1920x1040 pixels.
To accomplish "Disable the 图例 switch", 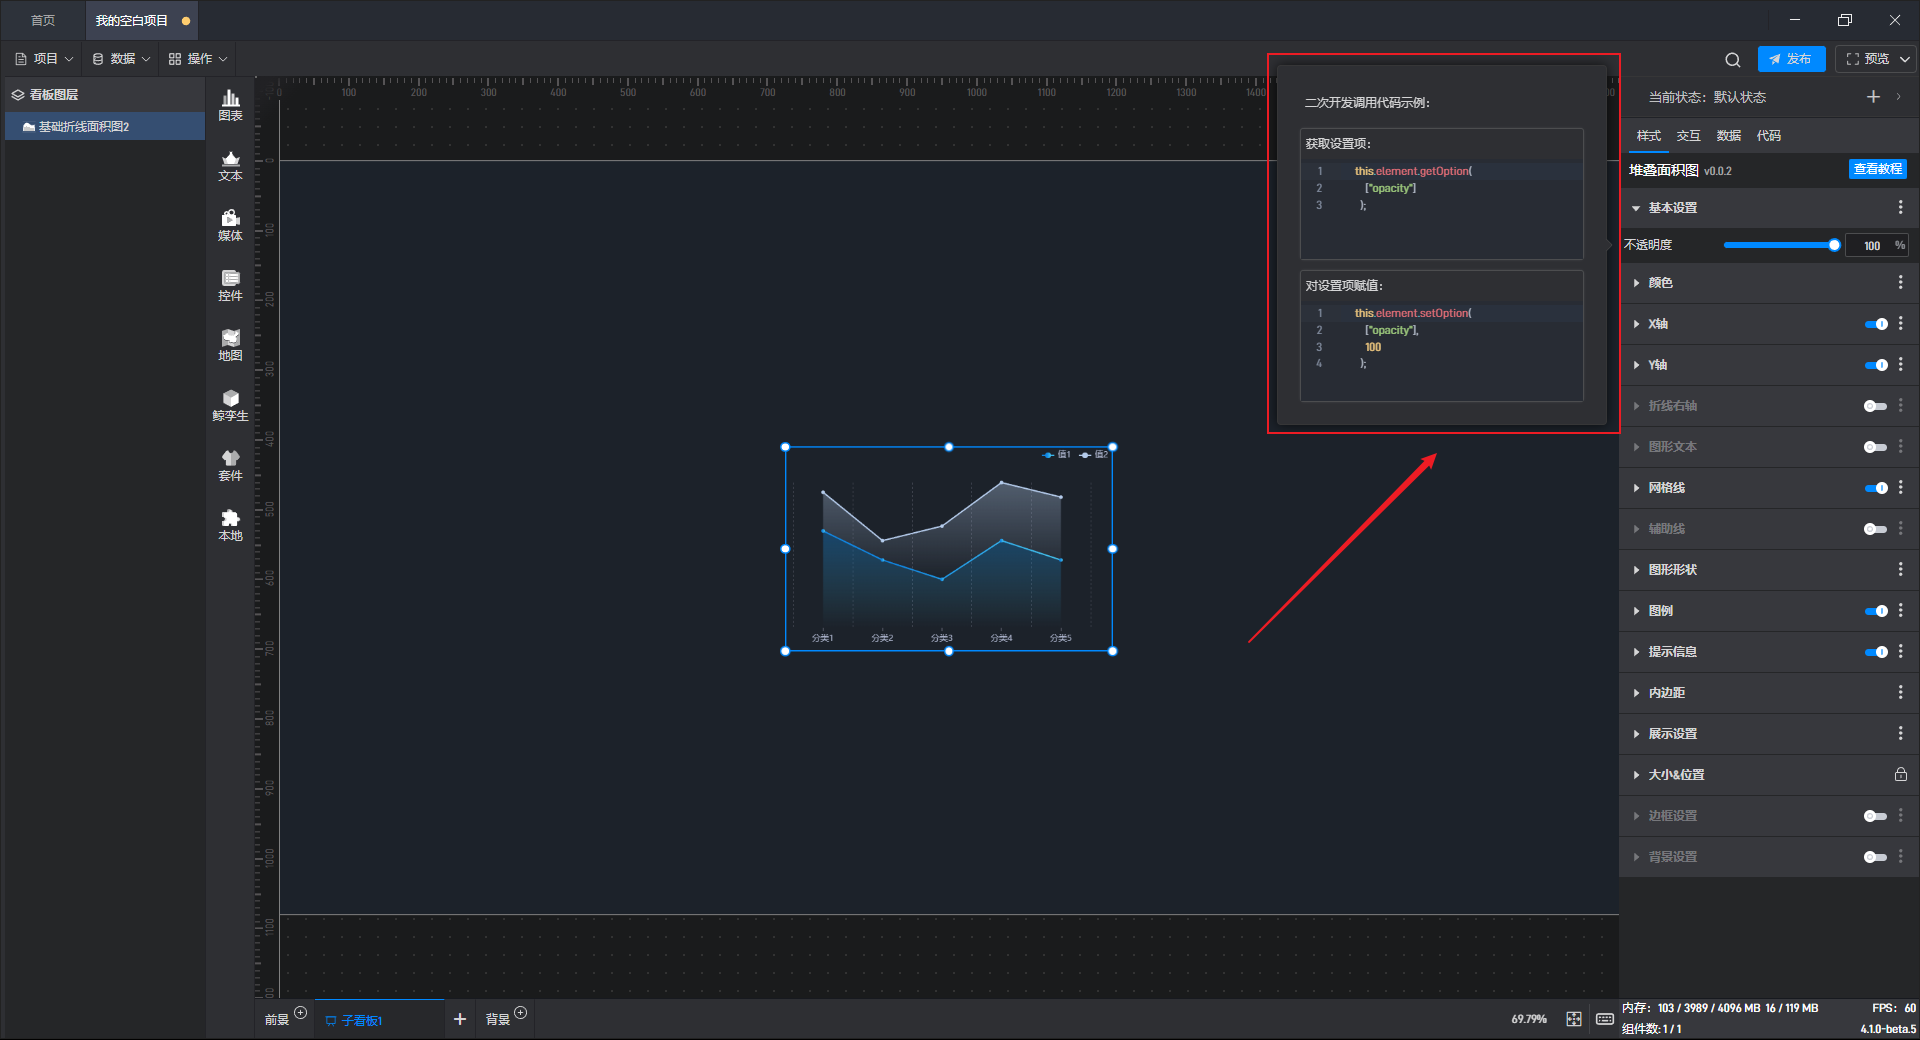I will [1876, 611].
